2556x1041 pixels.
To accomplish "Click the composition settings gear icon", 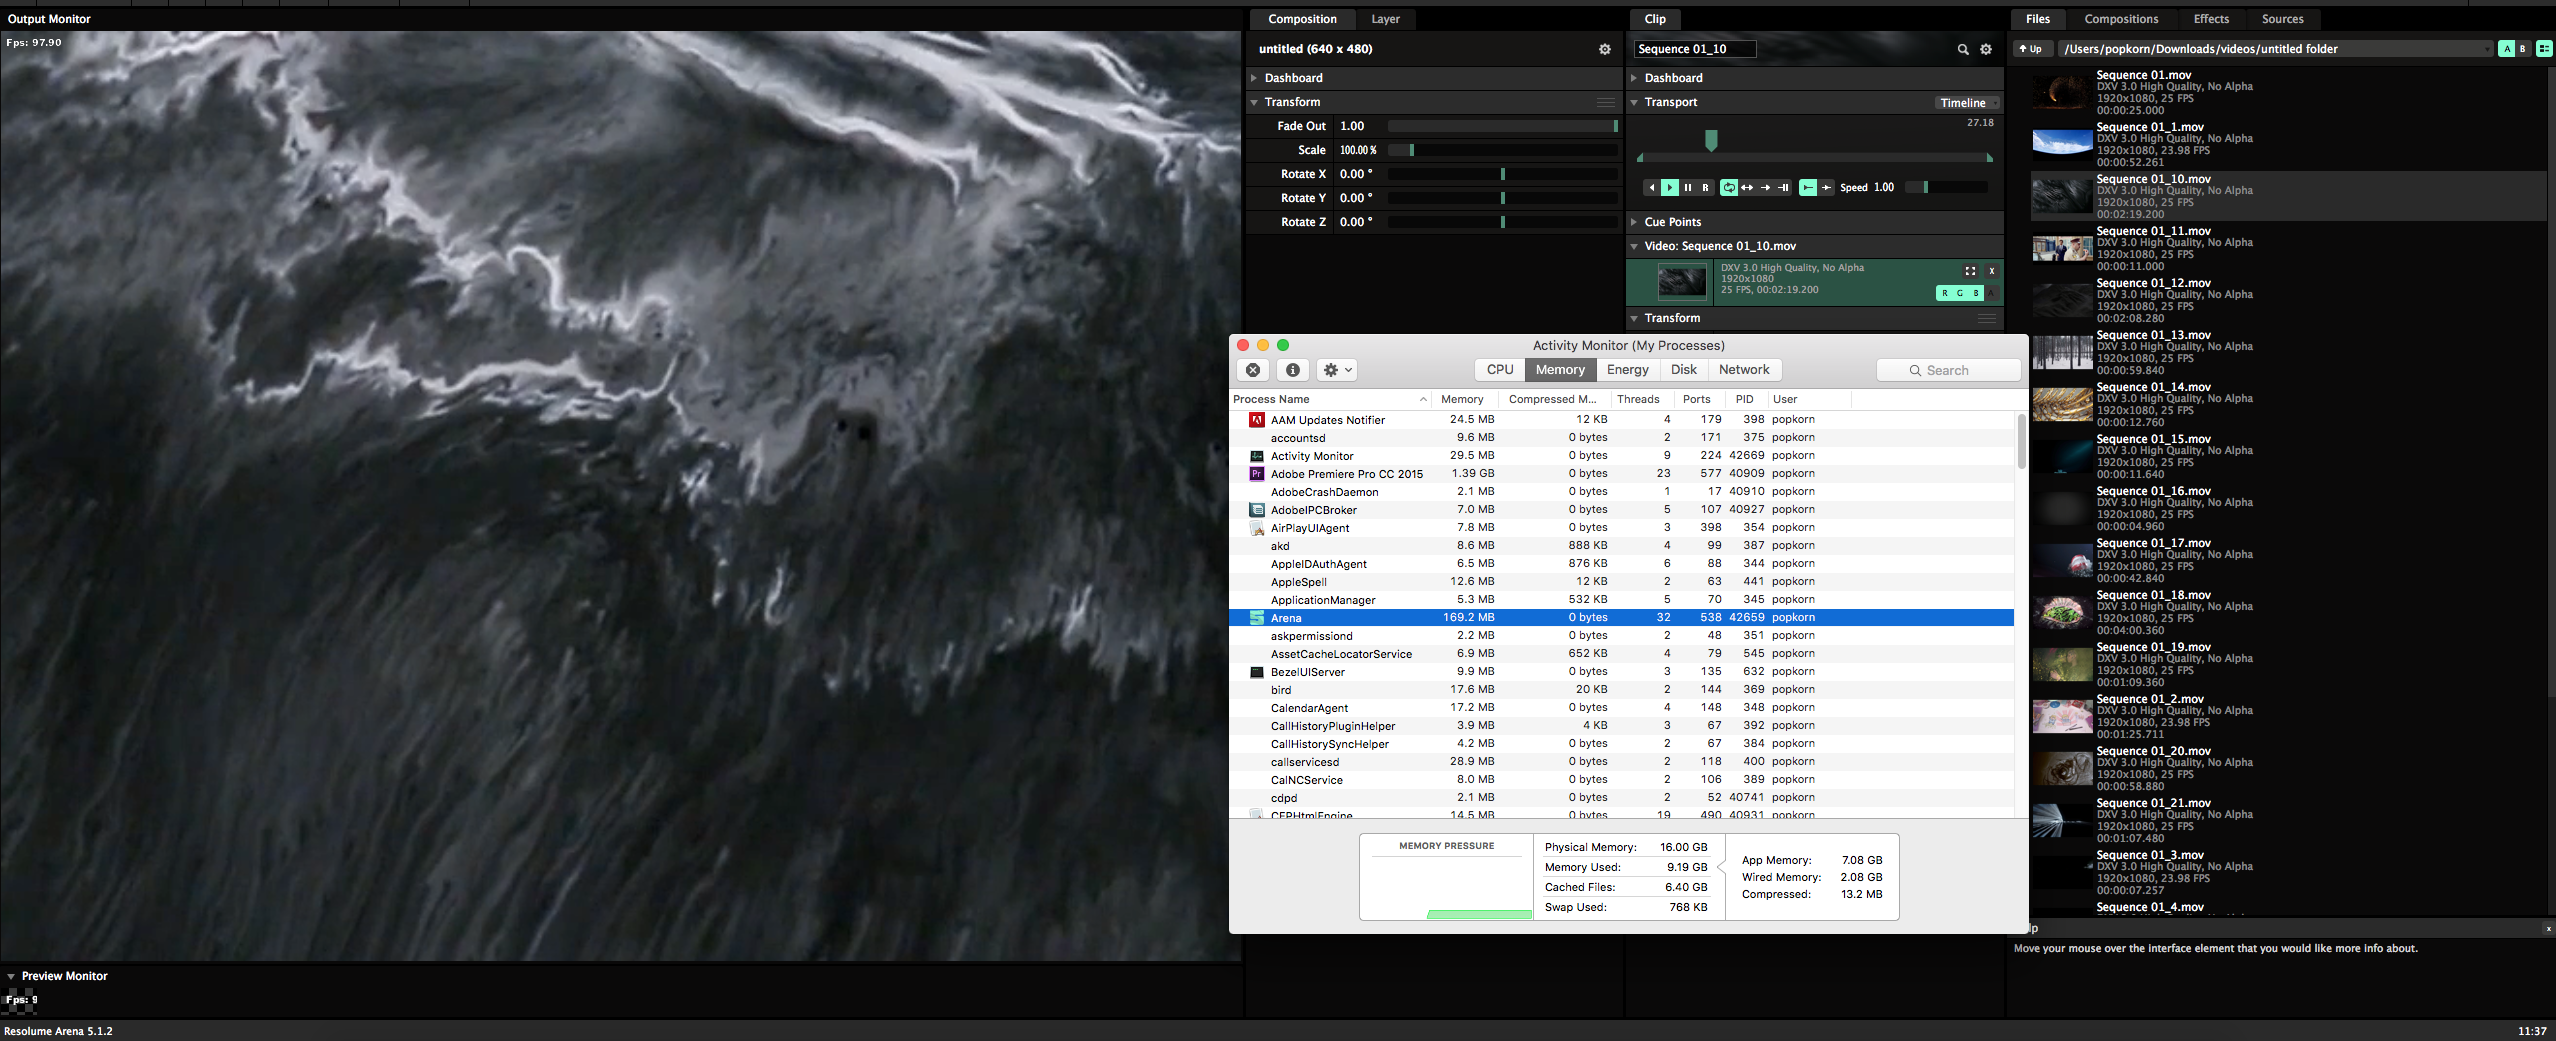I will pos(1605,49).
